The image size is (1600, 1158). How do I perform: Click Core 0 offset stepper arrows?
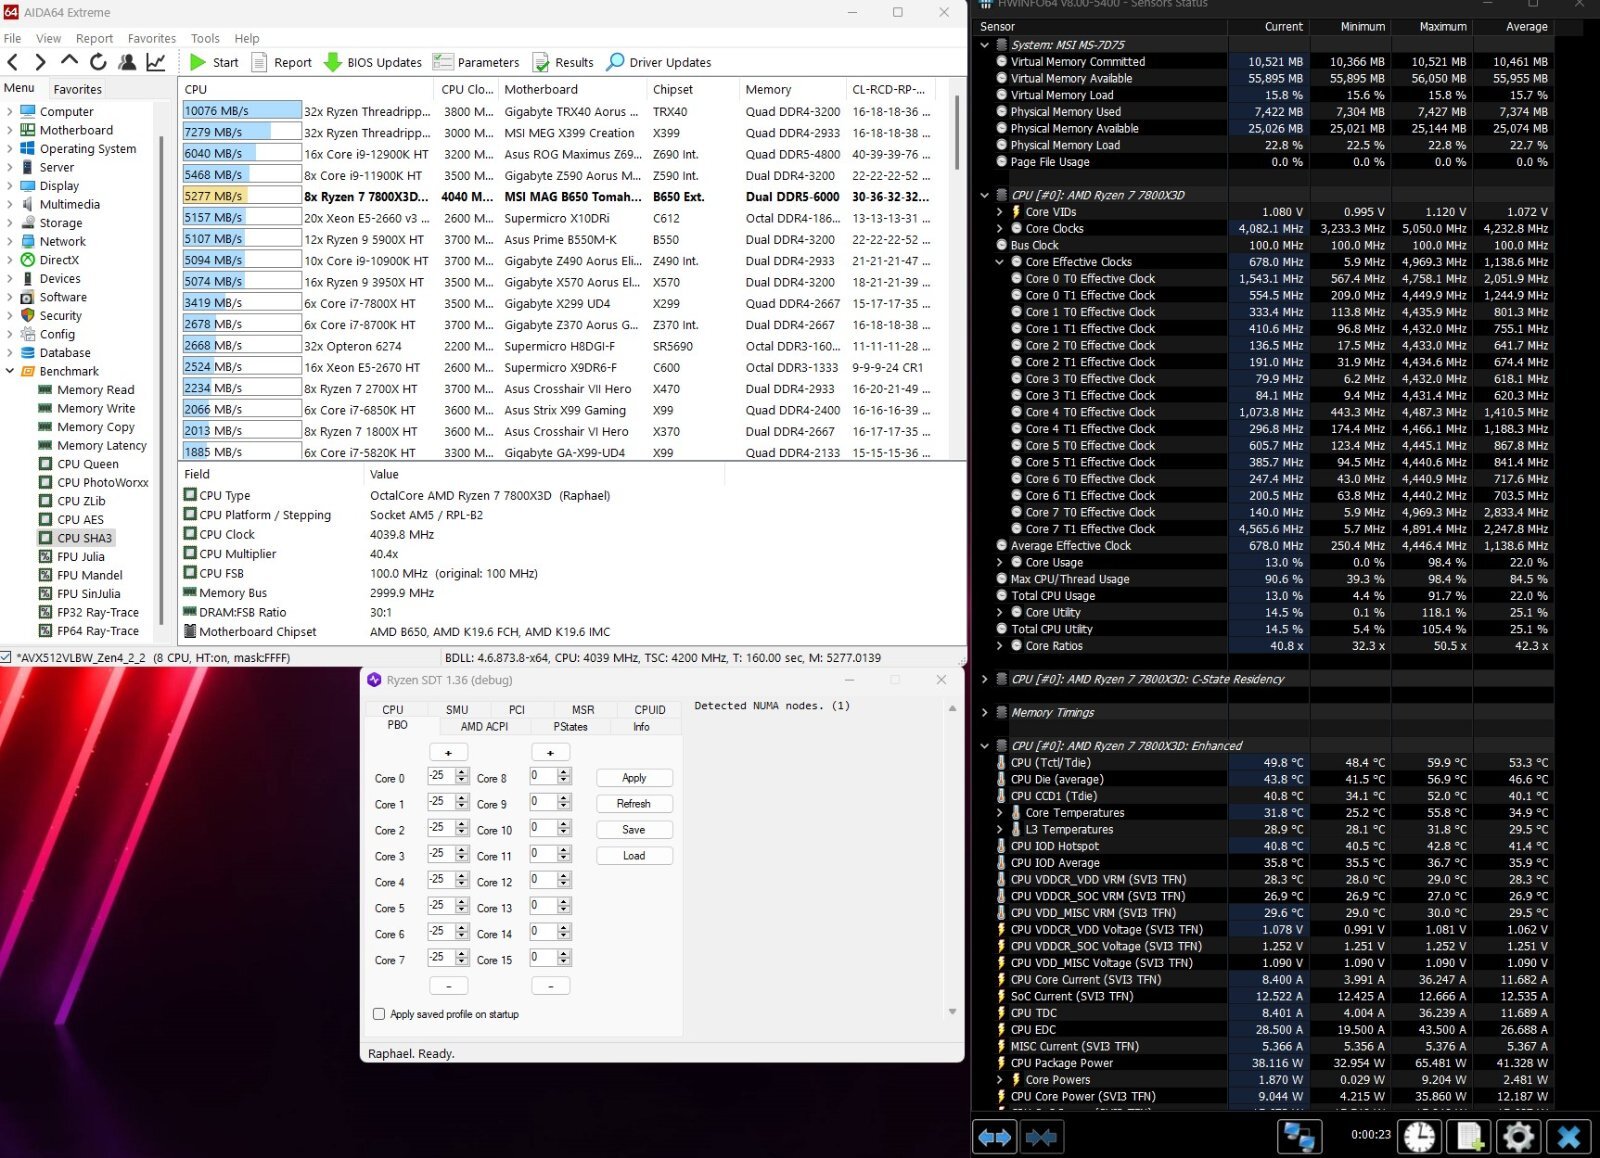coord(462,776)
